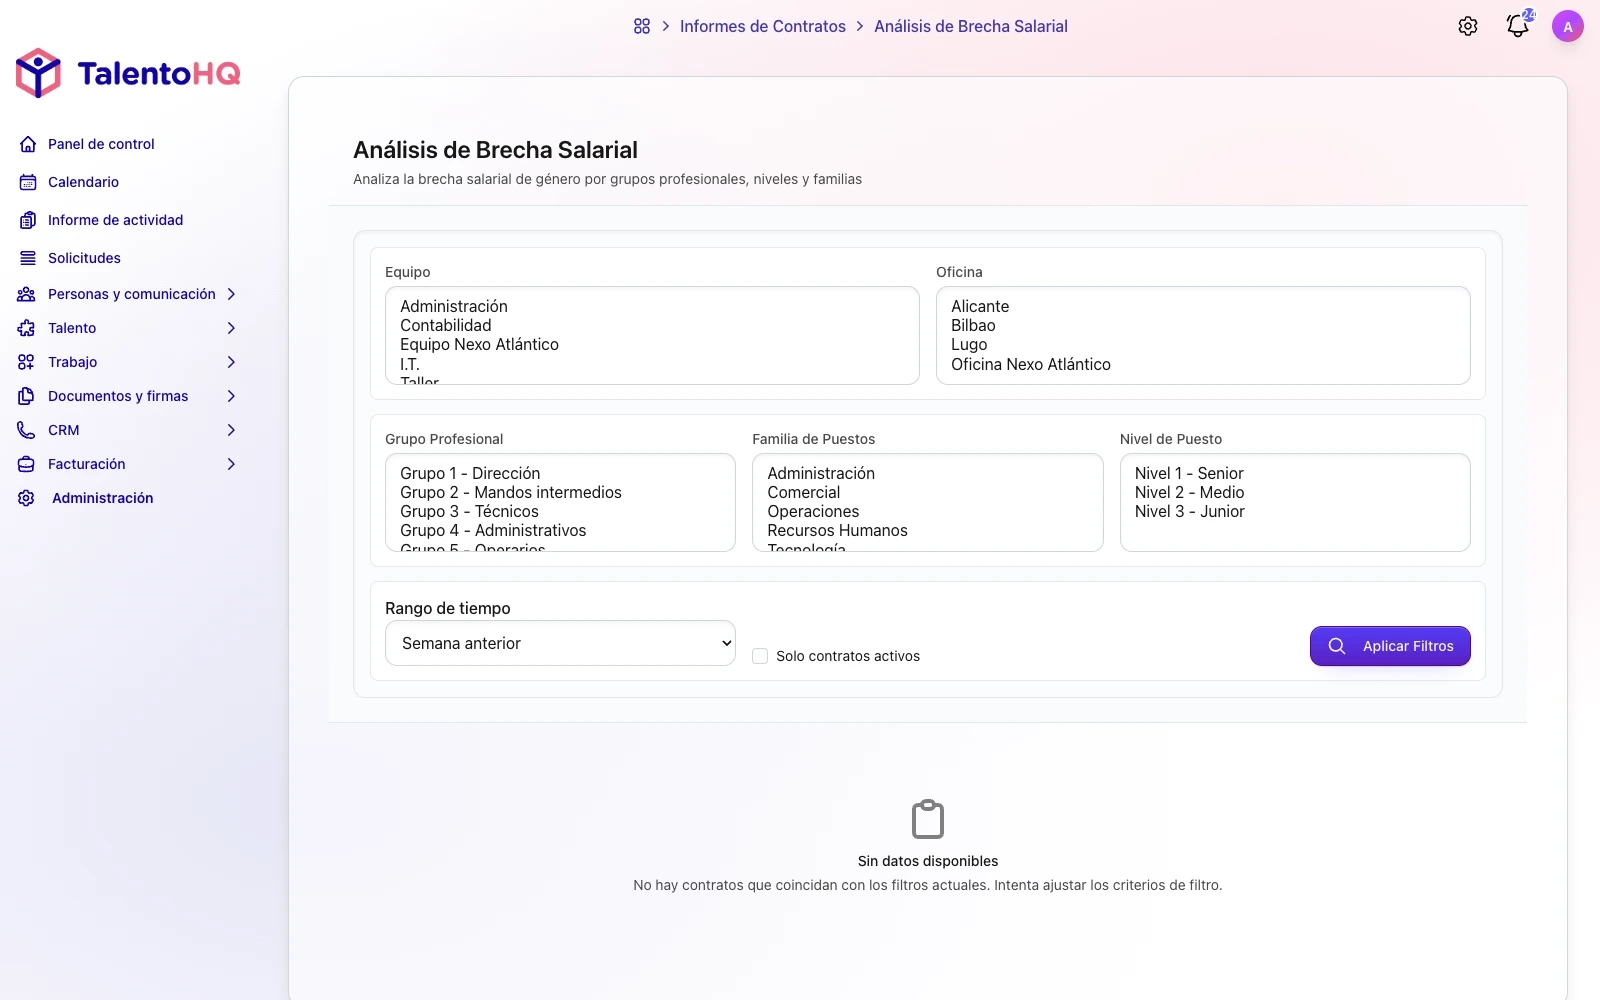Open the breadcrumb apps grid icon
The height and width of the screenshot is (1000, 1600).
click(x=642, y=26)
